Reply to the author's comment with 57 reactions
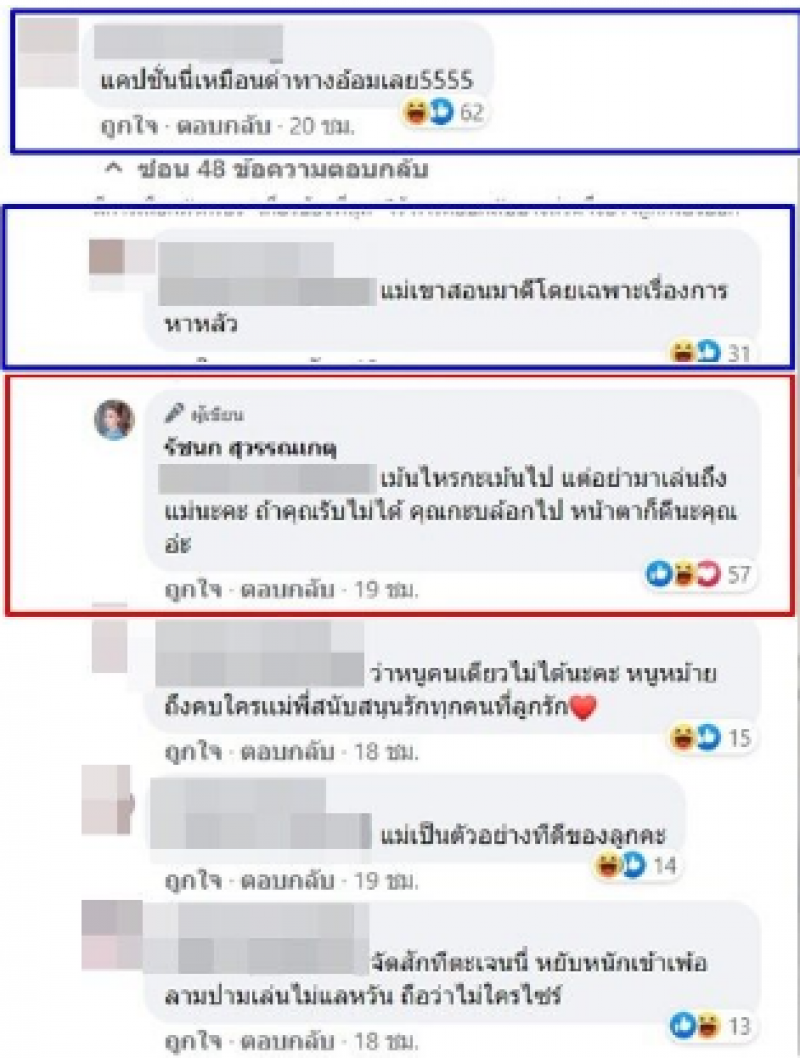Image resolution: width=800 pixels, height=1058 pixels. [x=287, y=590]
